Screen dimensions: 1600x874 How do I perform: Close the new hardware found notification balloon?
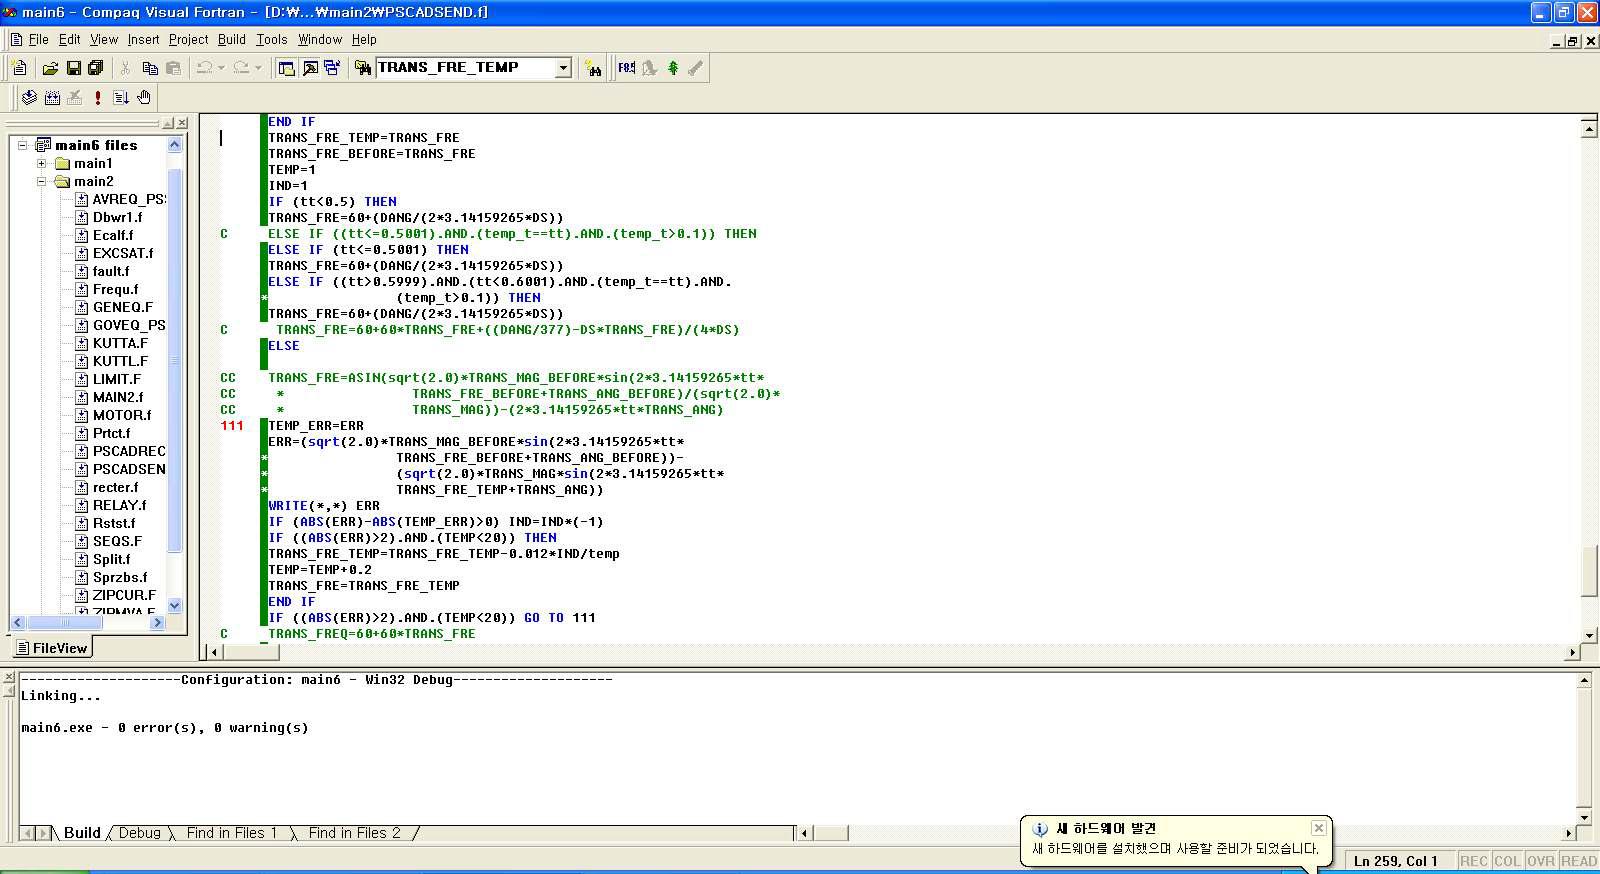pos(1319,828)
